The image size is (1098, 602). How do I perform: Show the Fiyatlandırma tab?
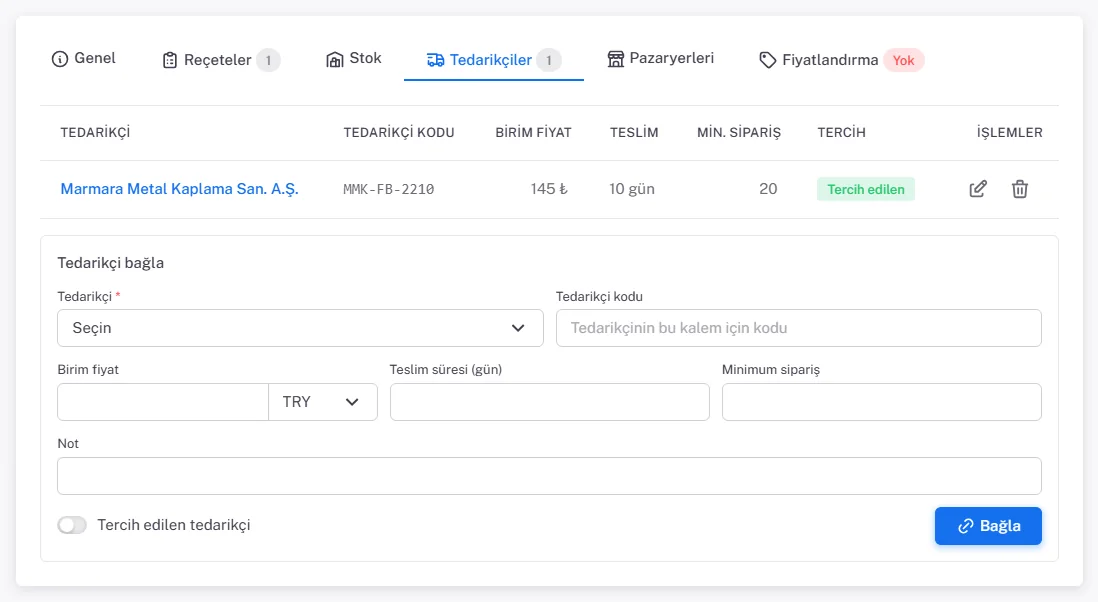pos(842,60)
